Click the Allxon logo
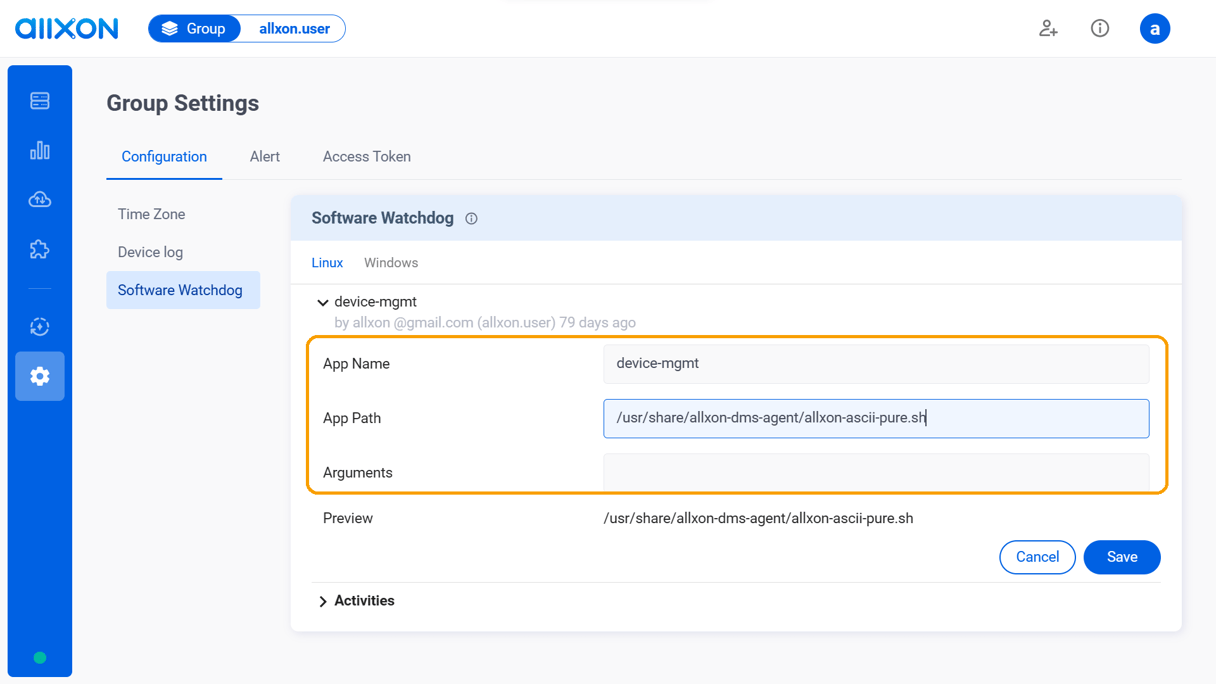The image size is (1216, 684). click(x=66, y=28)
